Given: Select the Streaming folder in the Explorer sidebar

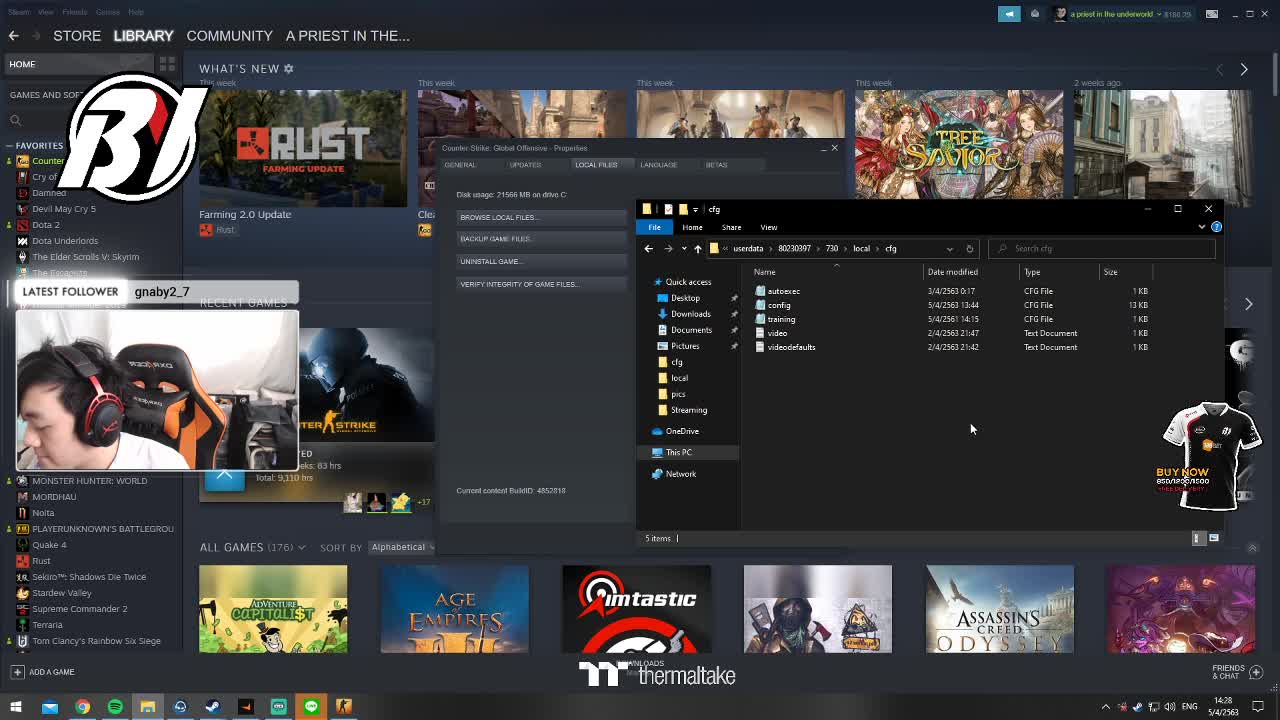Looking at the screenshot, I should tap(688, 410).
